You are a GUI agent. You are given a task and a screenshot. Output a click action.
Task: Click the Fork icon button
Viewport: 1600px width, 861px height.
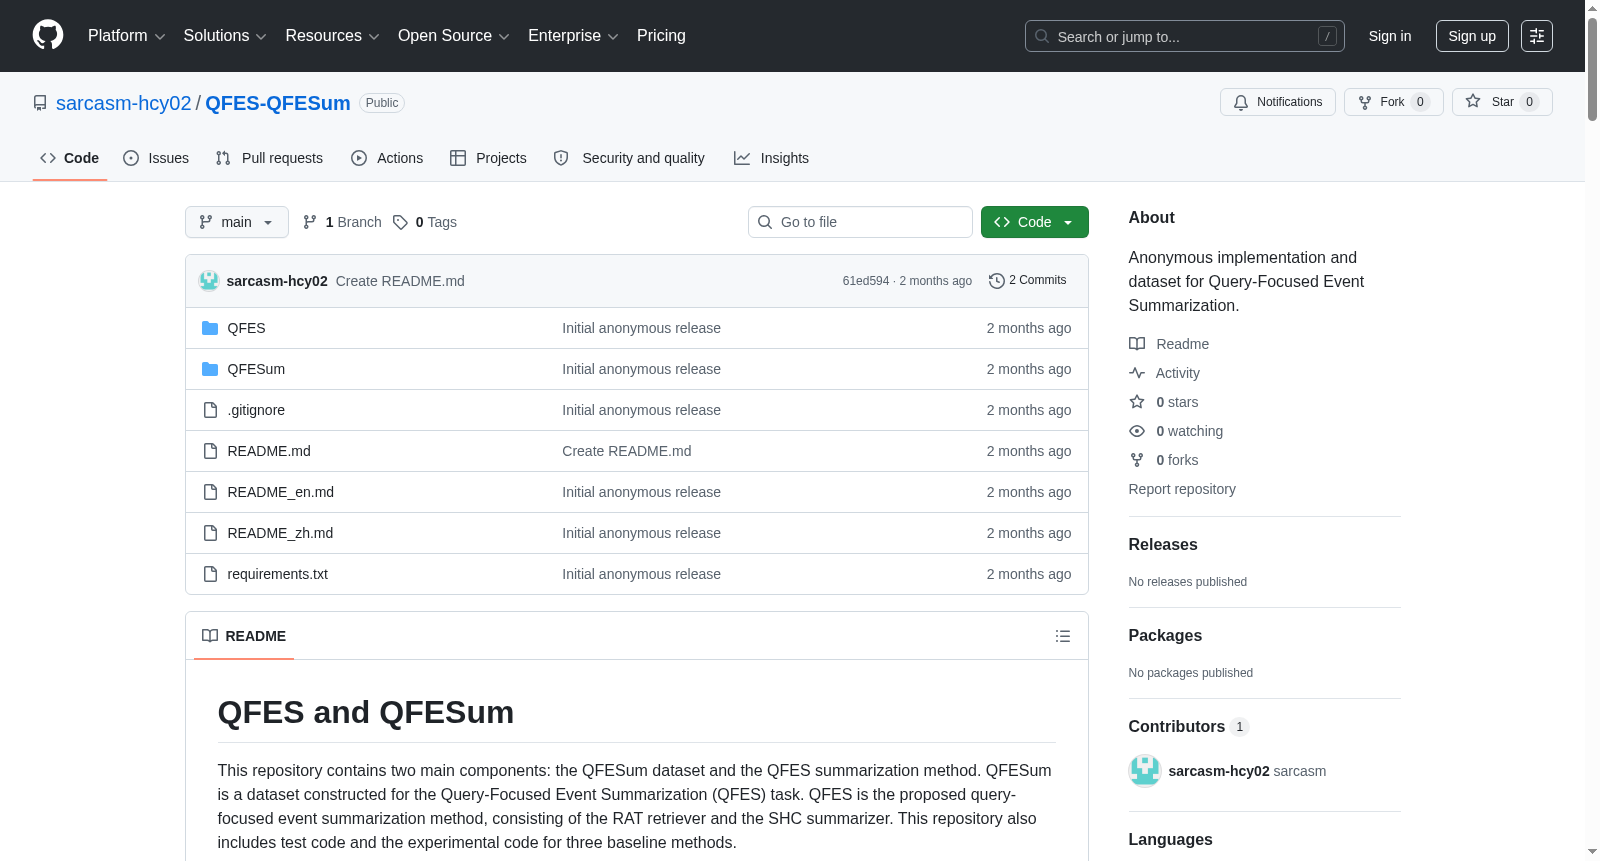coord(1394,102)
